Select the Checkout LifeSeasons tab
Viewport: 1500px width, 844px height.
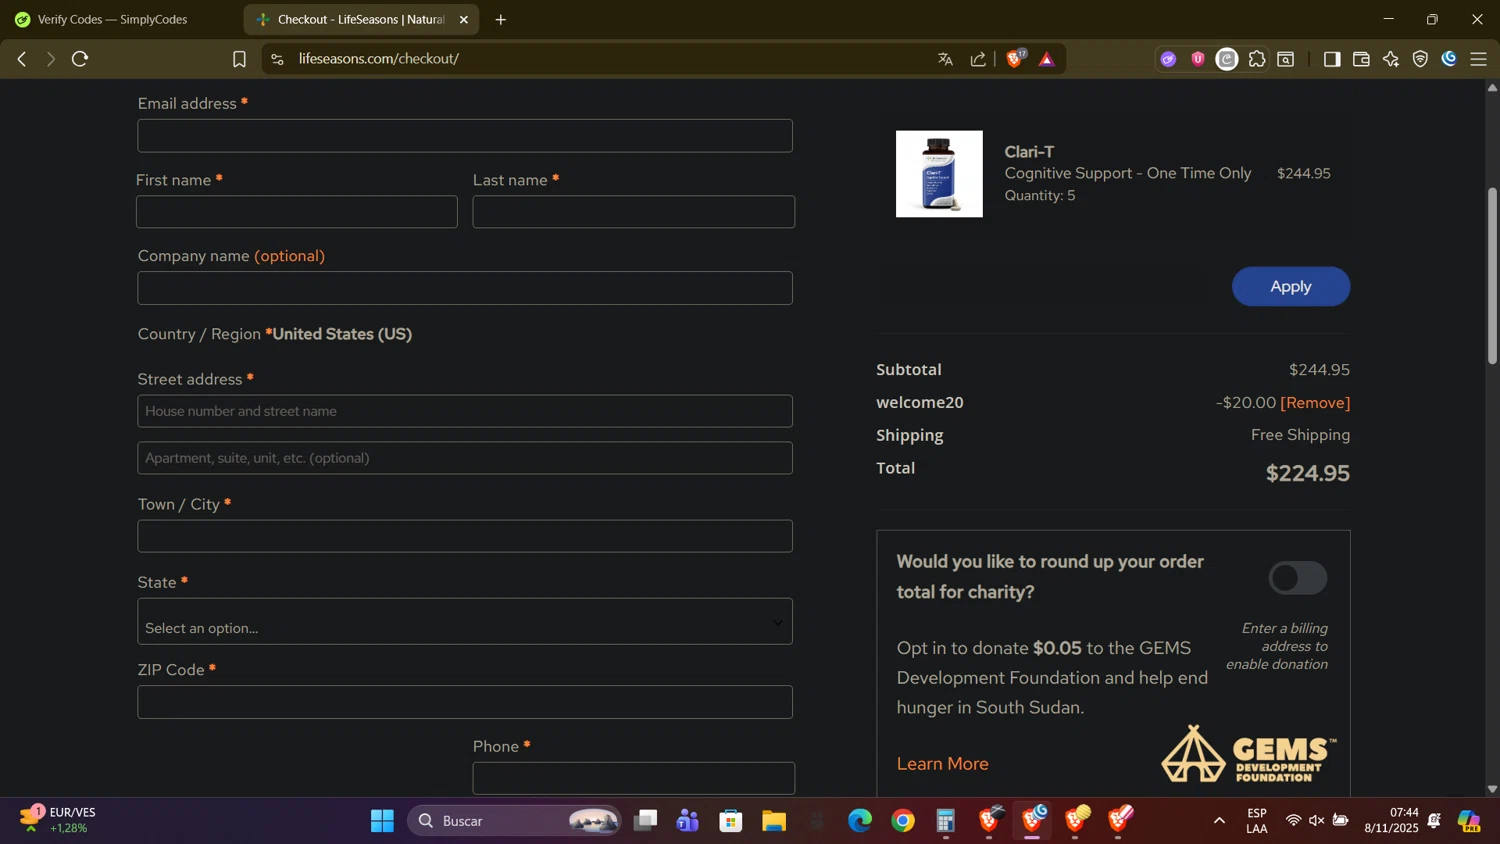click(x=360, y=20)
